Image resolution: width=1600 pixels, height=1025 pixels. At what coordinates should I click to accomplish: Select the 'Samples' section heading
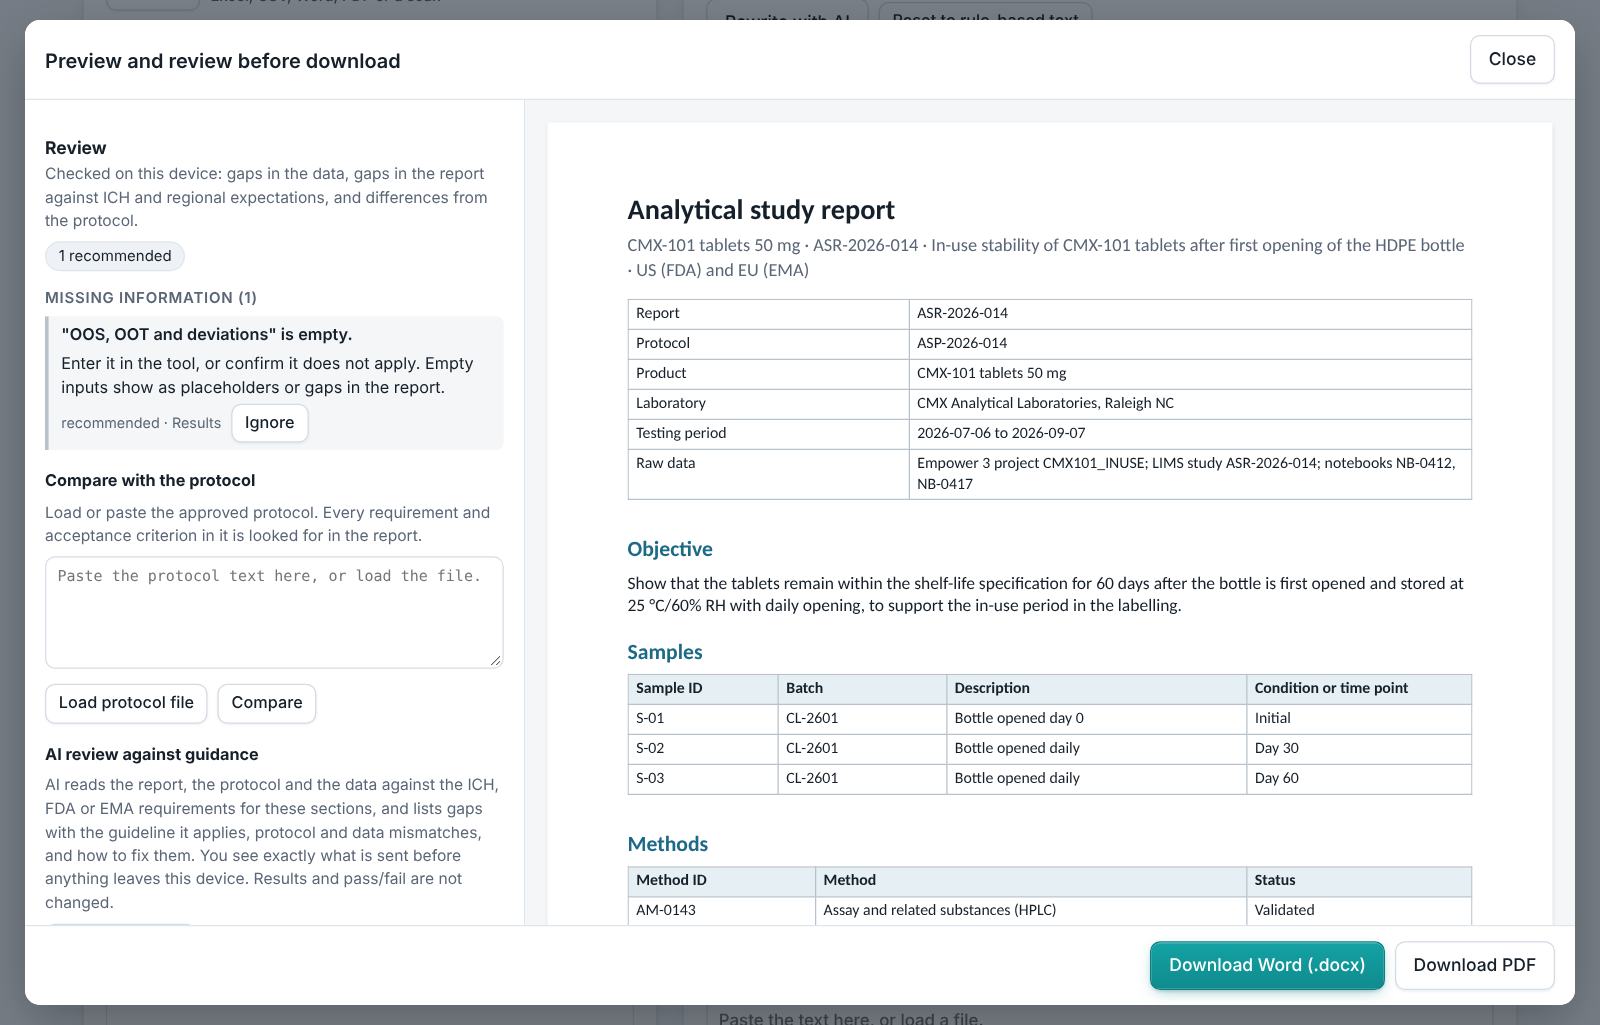(665, 652)
